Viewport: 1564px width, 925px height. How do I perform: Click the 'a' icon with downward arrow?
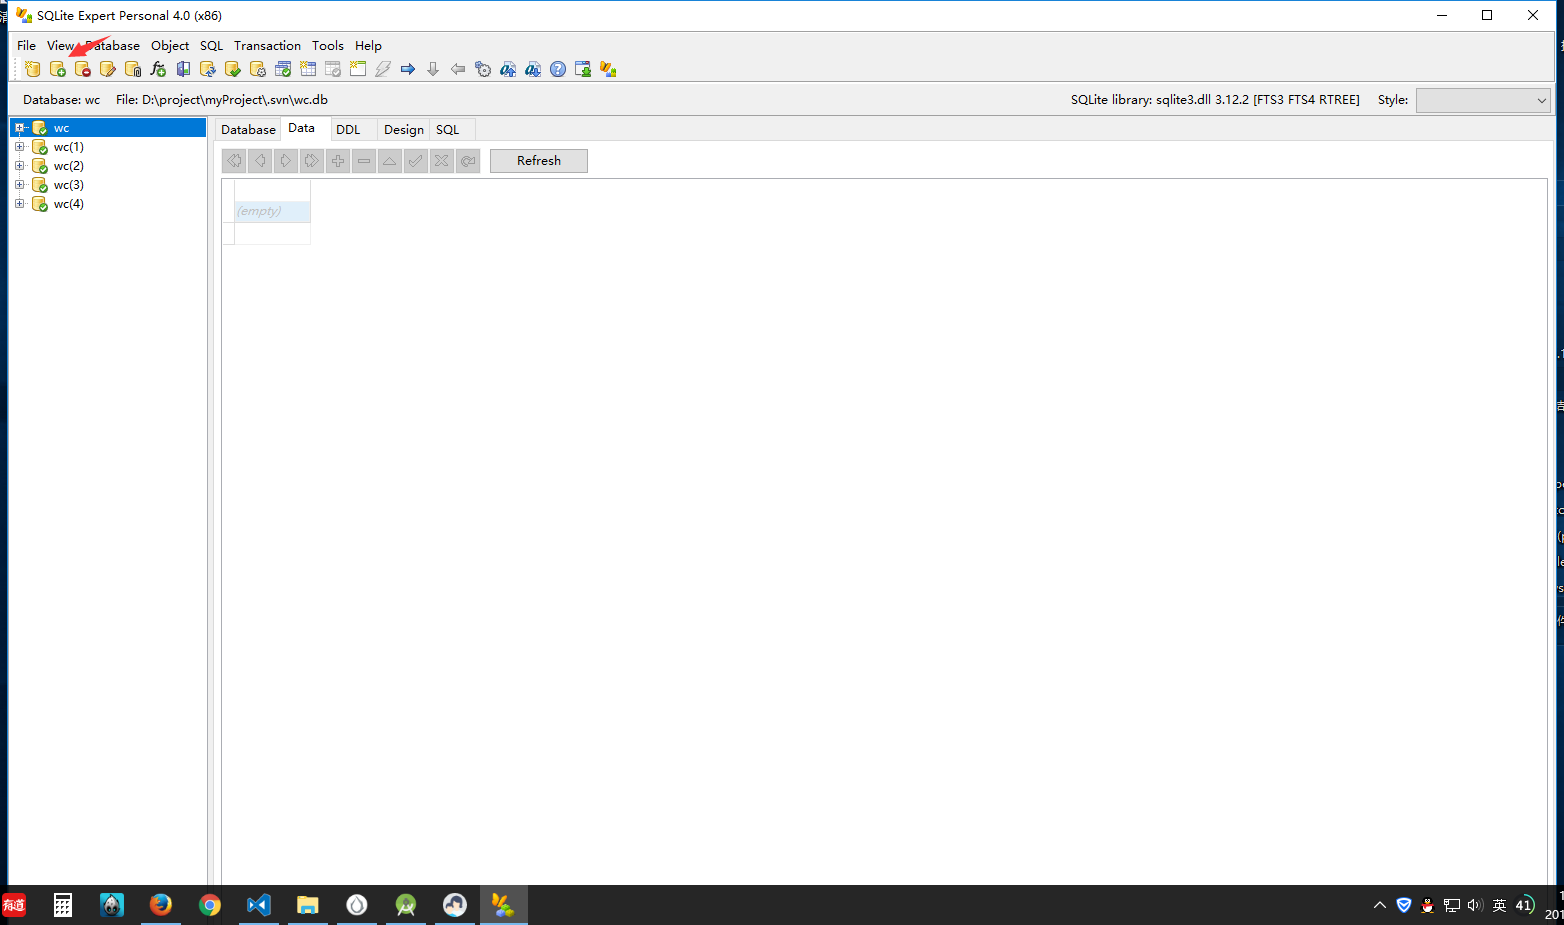pos(533,69)
